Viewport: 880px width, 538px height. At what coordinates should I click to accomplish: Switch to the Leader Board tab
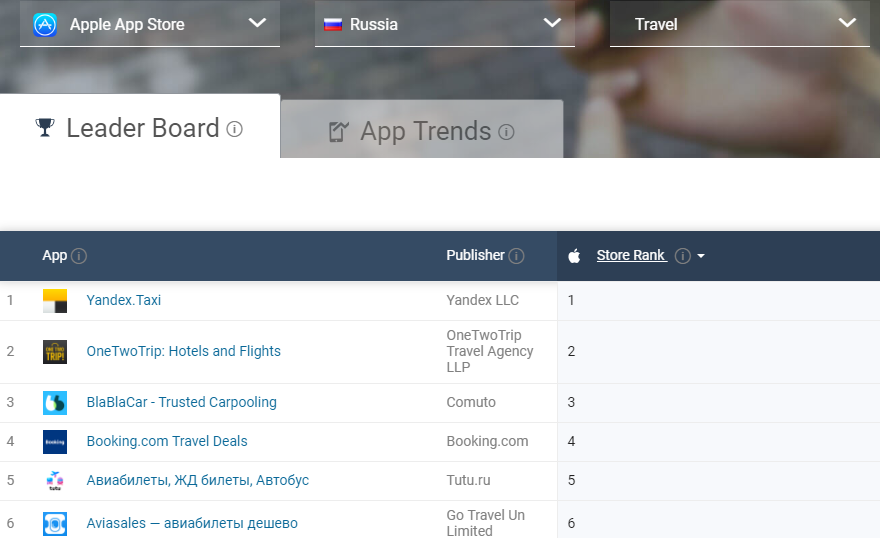(140, 126)
